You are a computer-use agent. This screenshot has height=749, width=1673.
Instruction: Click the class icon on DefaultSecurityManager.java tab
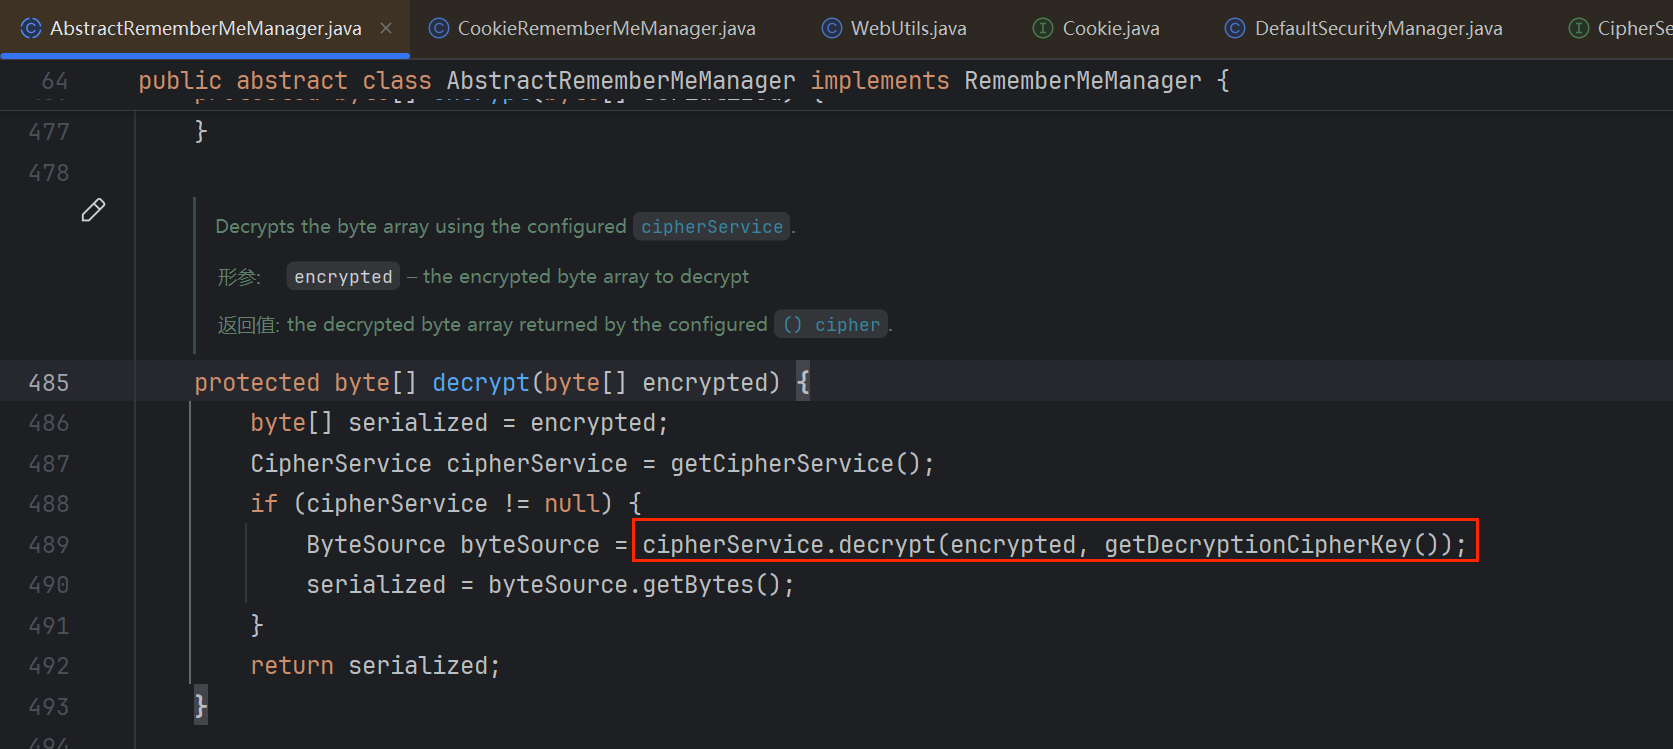point(1235,28)
